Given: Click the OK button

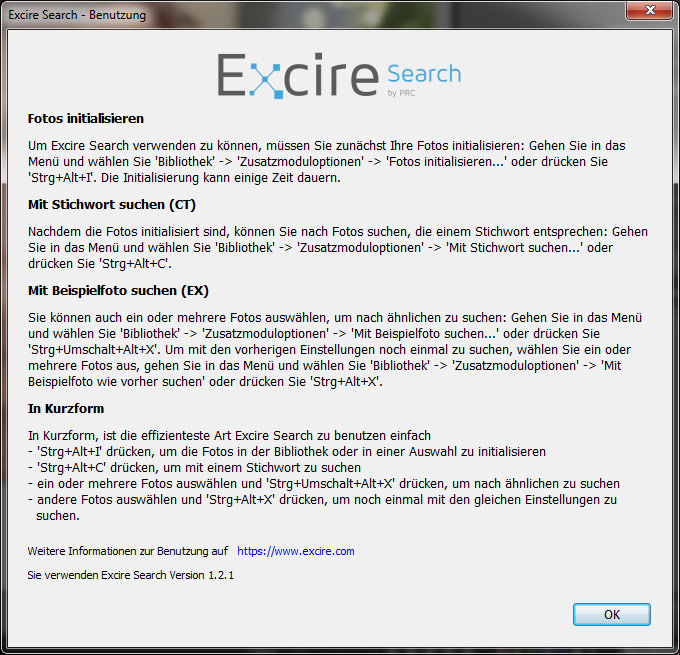Looking at the screenshot, I should click(611, 614).
